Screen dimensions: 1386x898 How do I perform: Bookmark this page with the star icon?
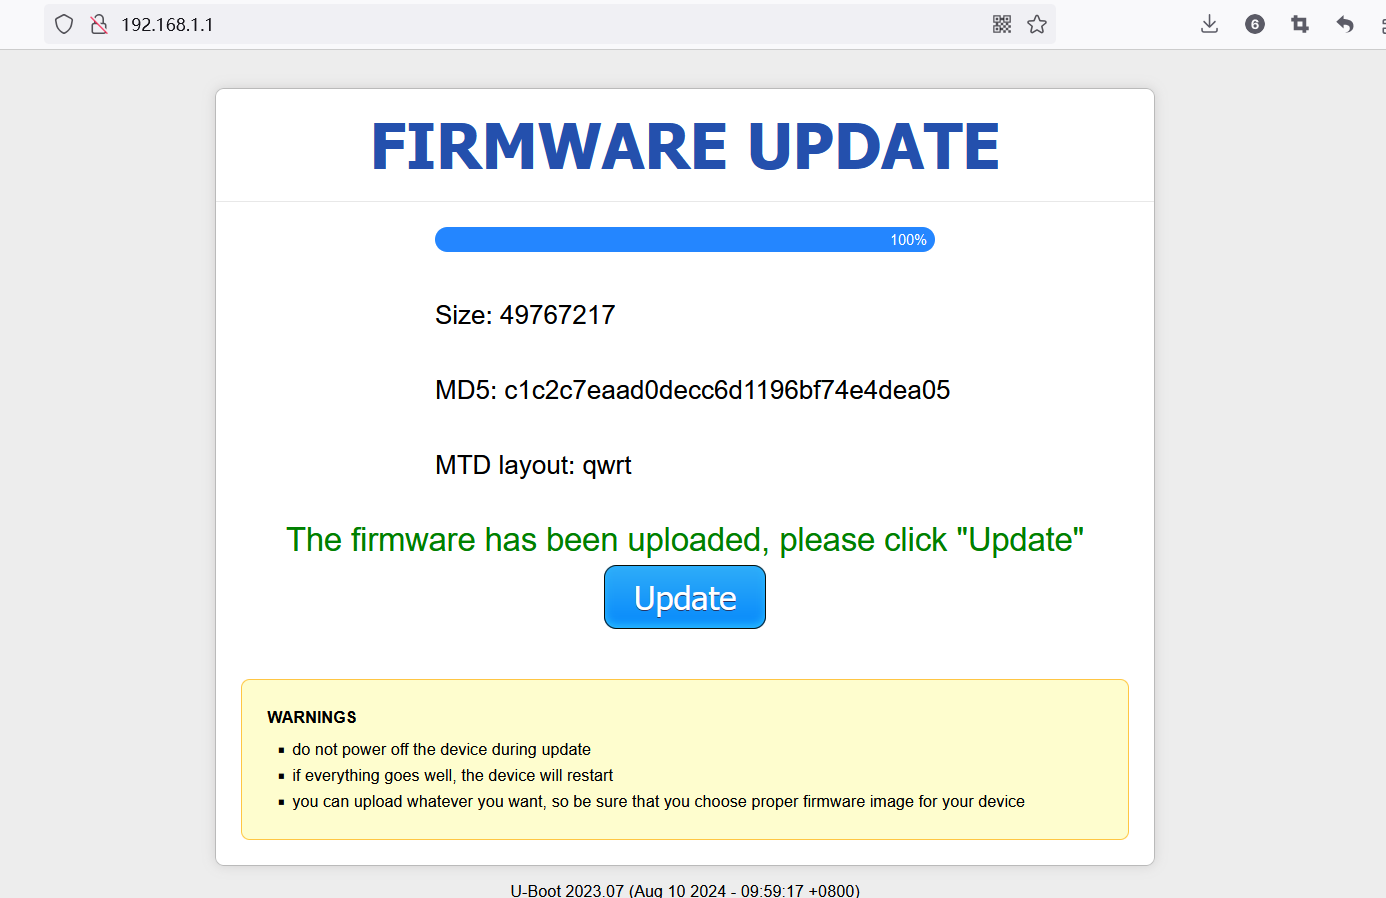[x=1037, y=24]
